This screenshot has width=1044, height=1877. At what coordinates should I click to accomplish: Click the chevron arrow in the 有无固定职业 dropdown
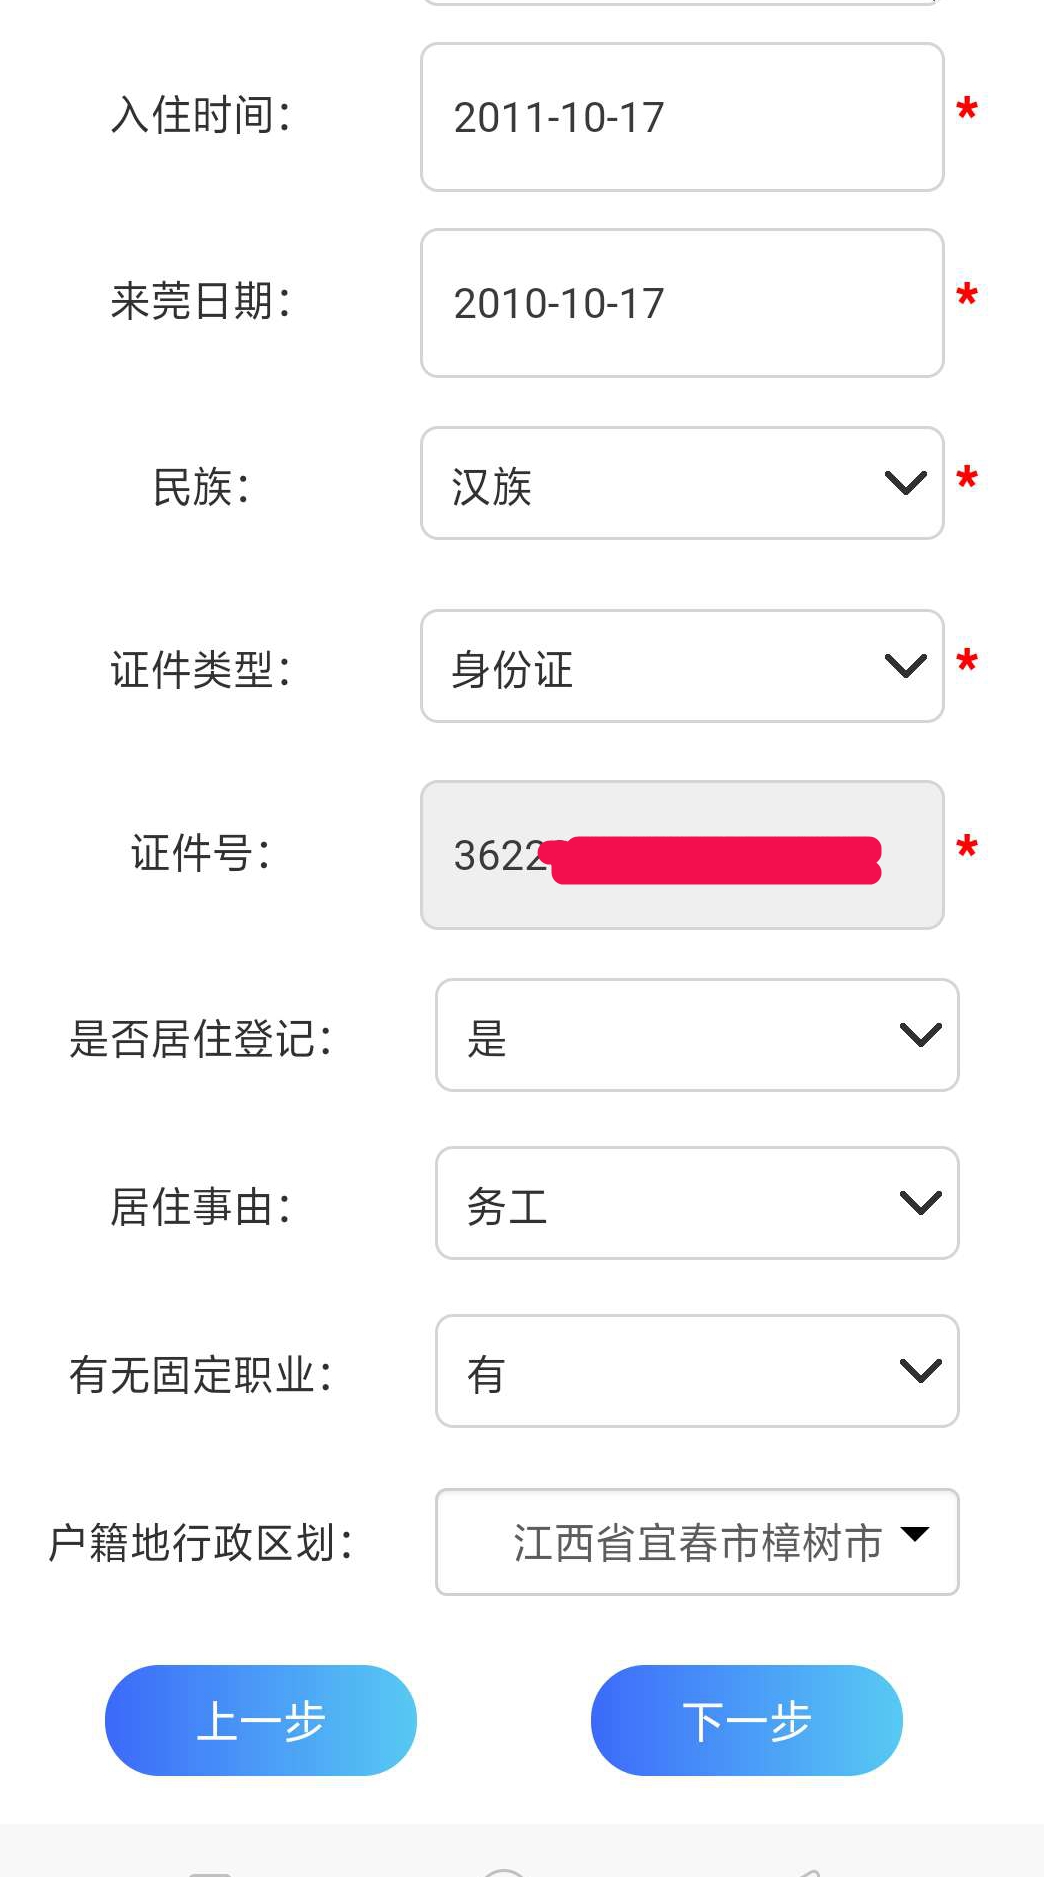[x=921, y=1371]
